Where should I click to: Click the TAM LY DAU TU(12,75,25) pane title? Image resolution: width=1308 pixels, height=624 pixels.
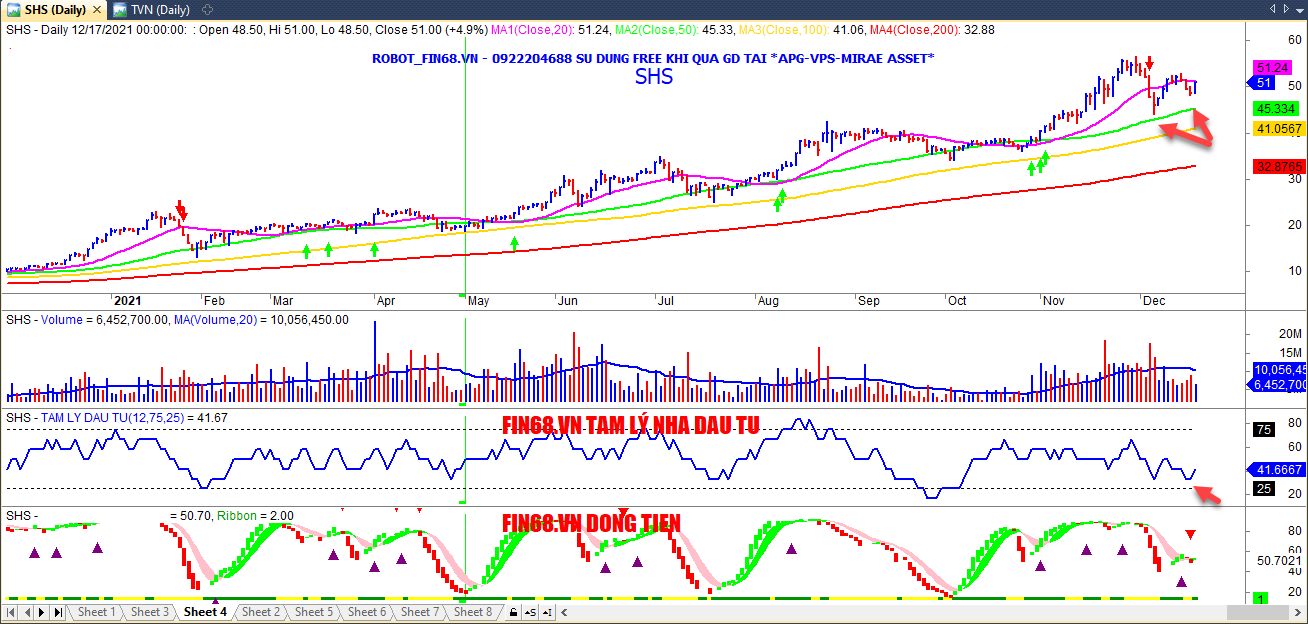pos(117,417)
